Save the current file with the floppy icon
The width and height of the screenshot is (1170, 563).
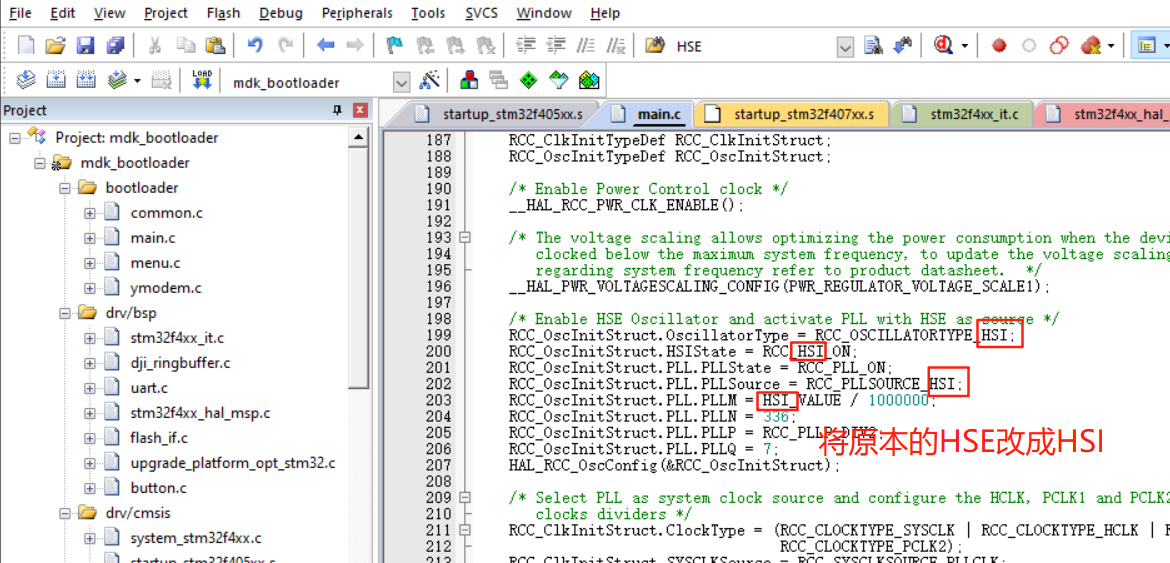point(86,46)
